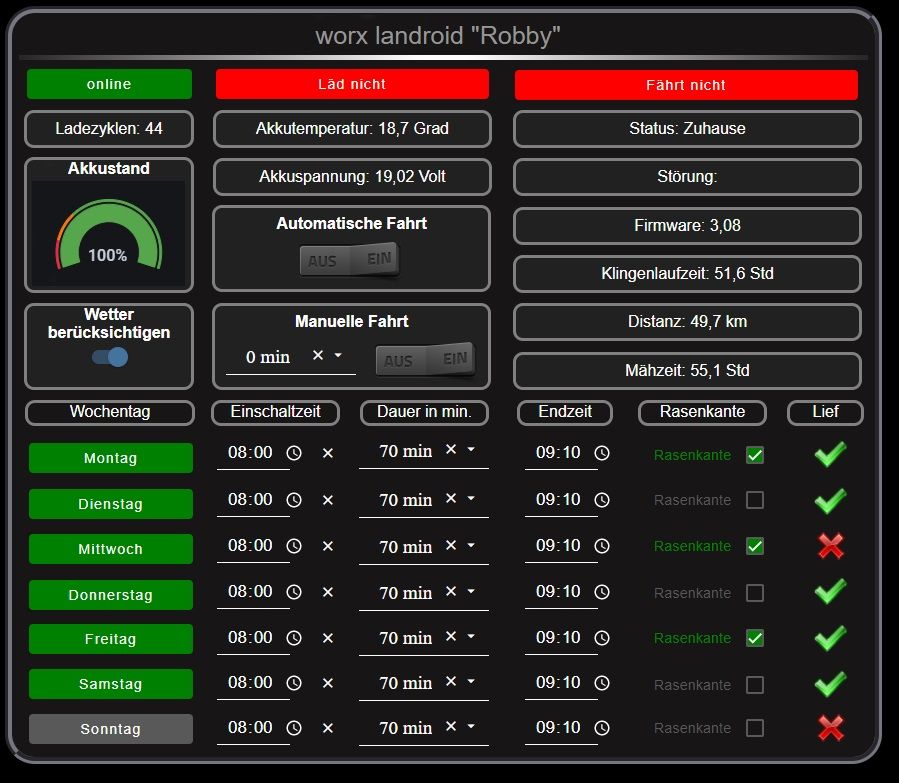Expand the Mittwoch Dauer dropdown arrow

(x=471, y=545)
